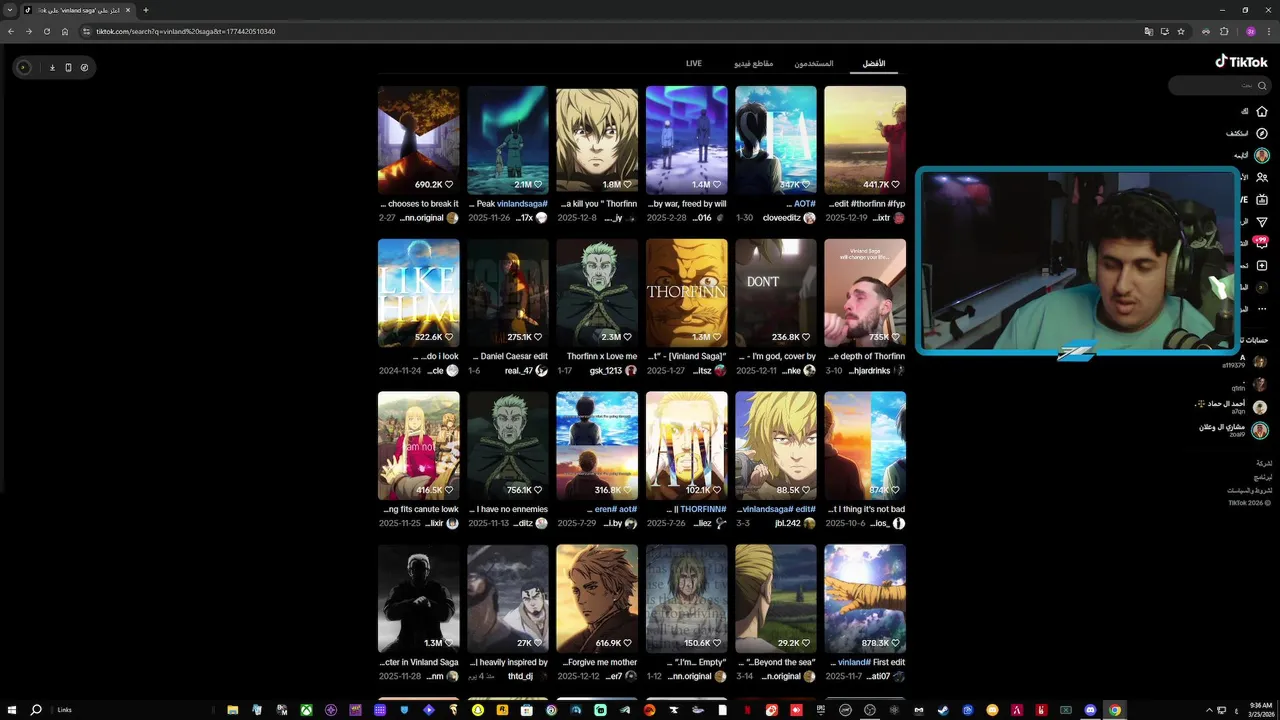The image size is (1280, 720).
Task: Open cloveeditz creator profile link
Action: pos(782,218)
